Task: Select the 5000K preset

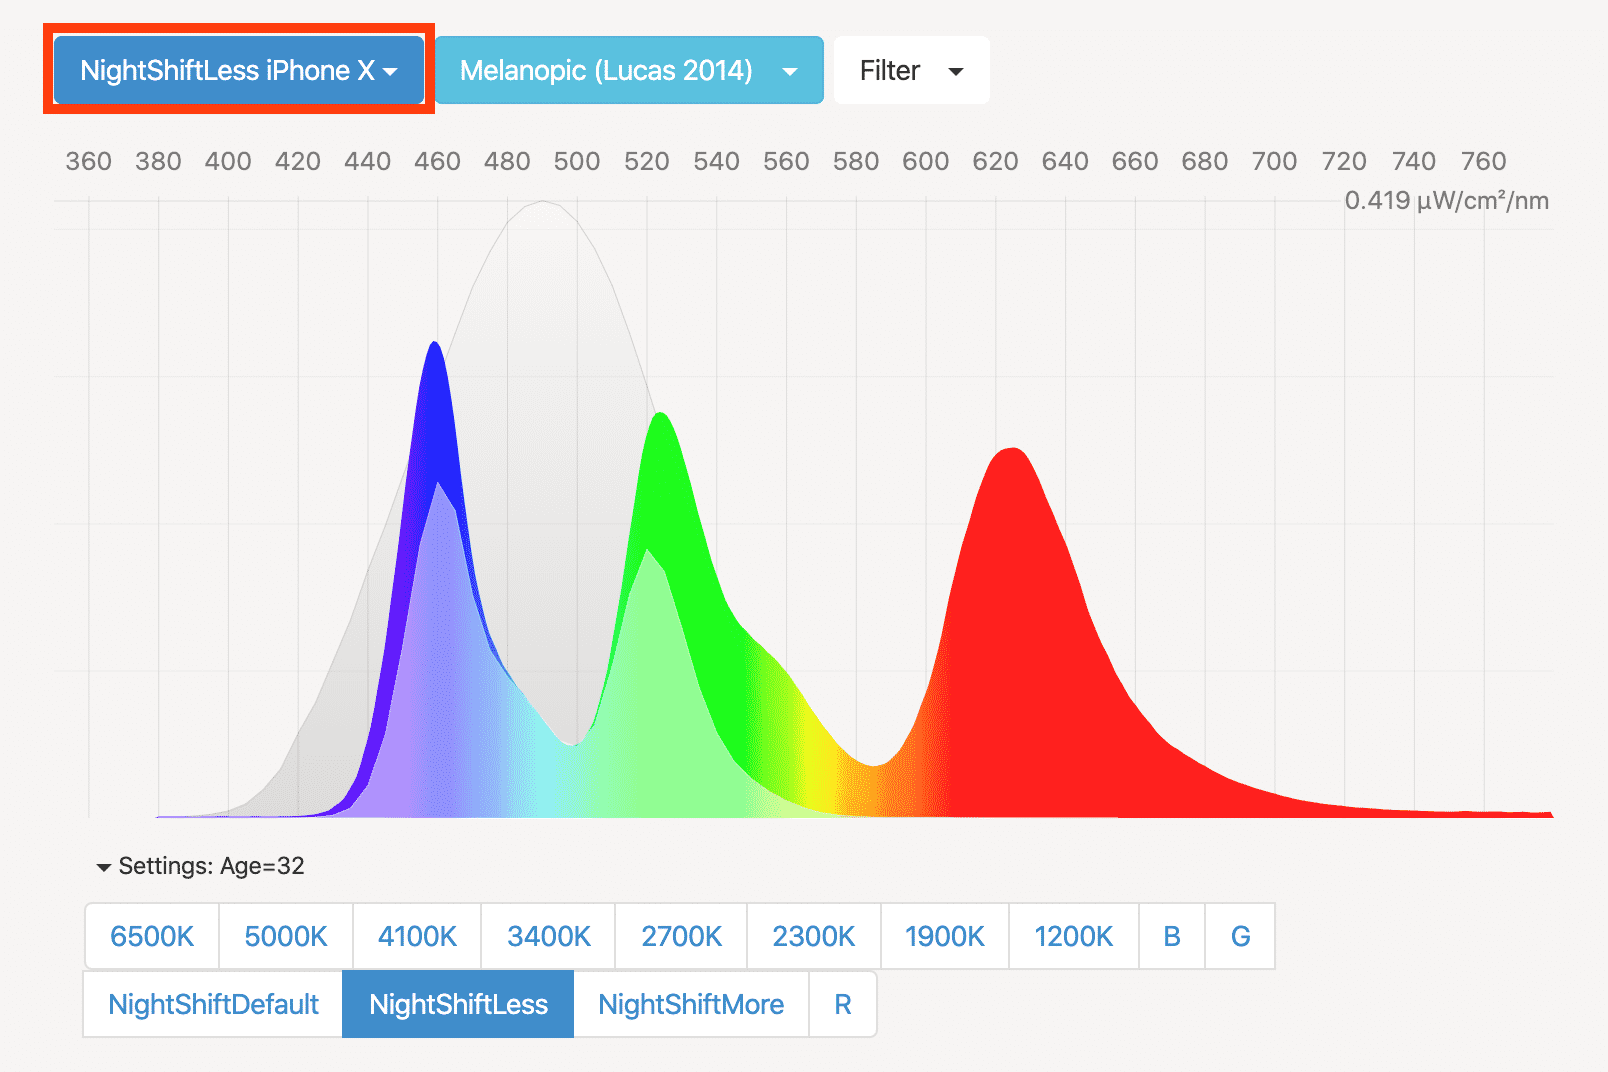Action: [286, 936]
